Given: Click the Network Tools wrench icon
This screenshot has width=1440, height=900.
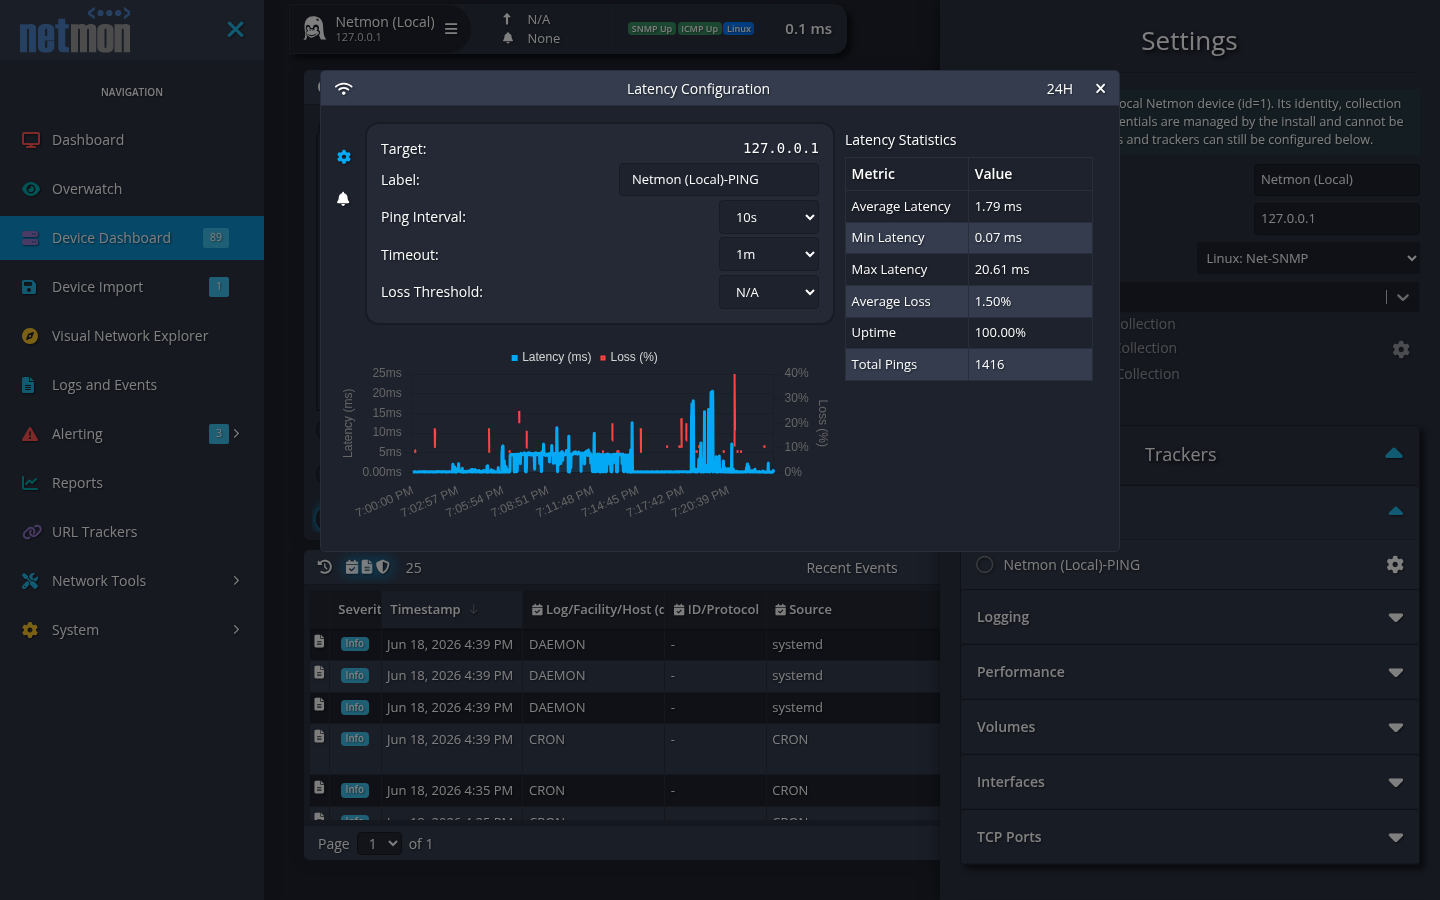Looking at the screenshot, I should click(x=31, y=581).
